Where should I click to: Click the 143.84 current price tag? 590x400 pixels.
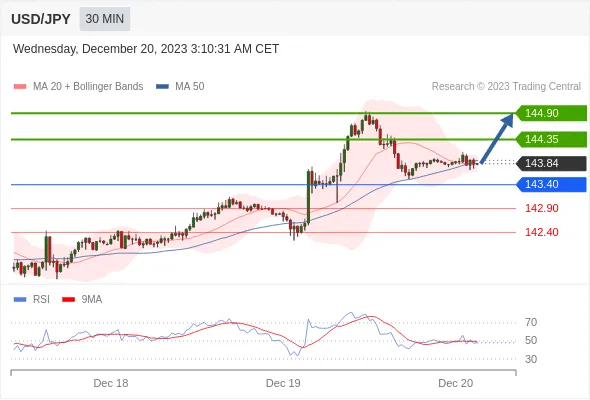click(x=551, y=163)
